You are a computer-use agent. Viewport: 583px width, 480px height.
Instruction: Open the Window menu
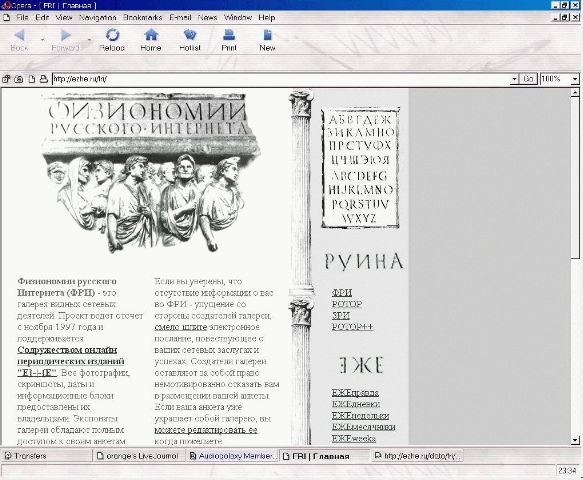point(238,17)
